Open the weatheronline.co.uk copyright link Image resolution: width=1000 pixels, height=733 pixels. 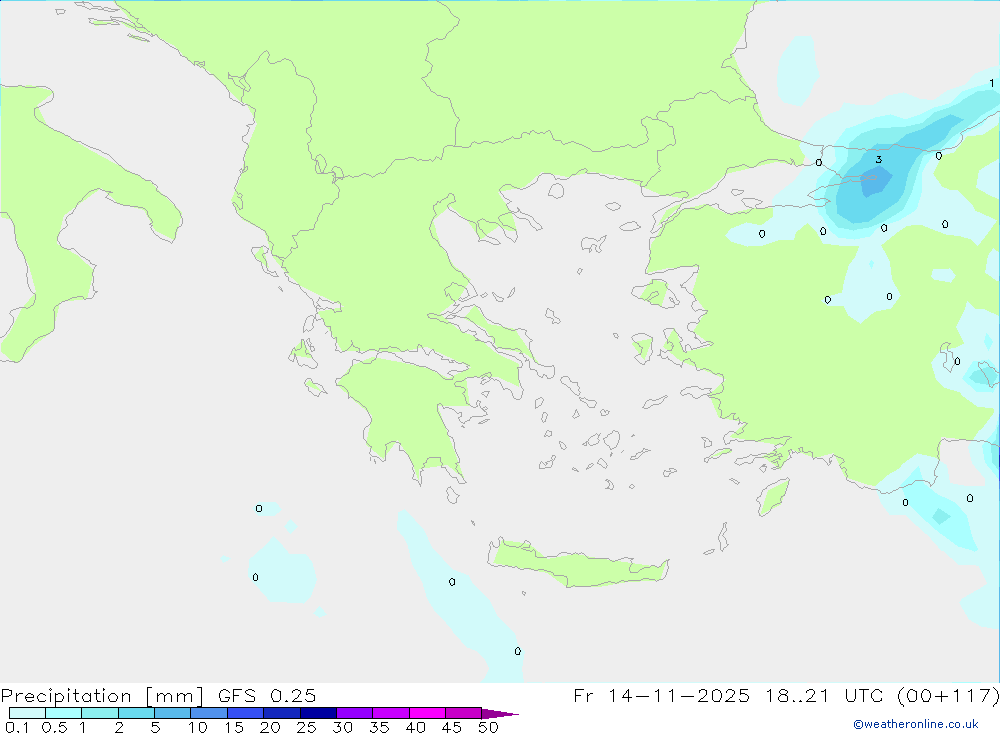click(x=916, y=724)
